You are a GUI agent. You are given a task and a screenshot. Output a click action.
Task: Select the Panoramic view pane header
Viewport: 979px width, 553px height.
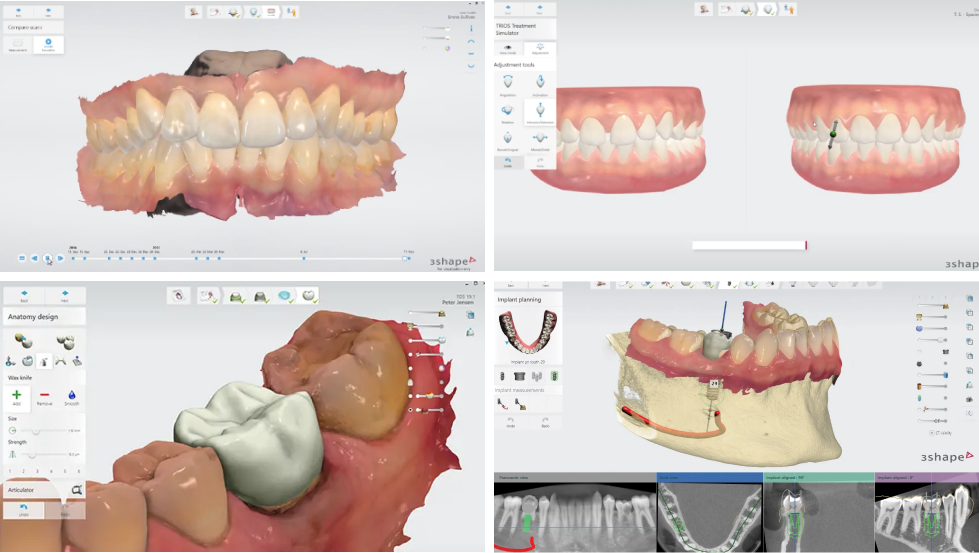coord(575,477)
